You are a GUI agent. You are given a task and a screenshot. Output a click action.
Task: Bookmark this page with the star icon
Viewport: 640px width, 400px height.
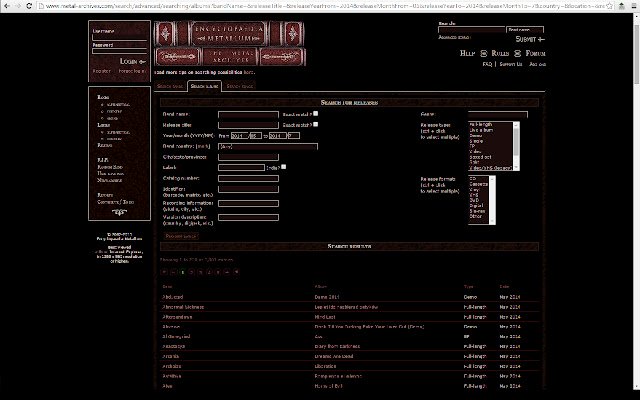(609, 6)
